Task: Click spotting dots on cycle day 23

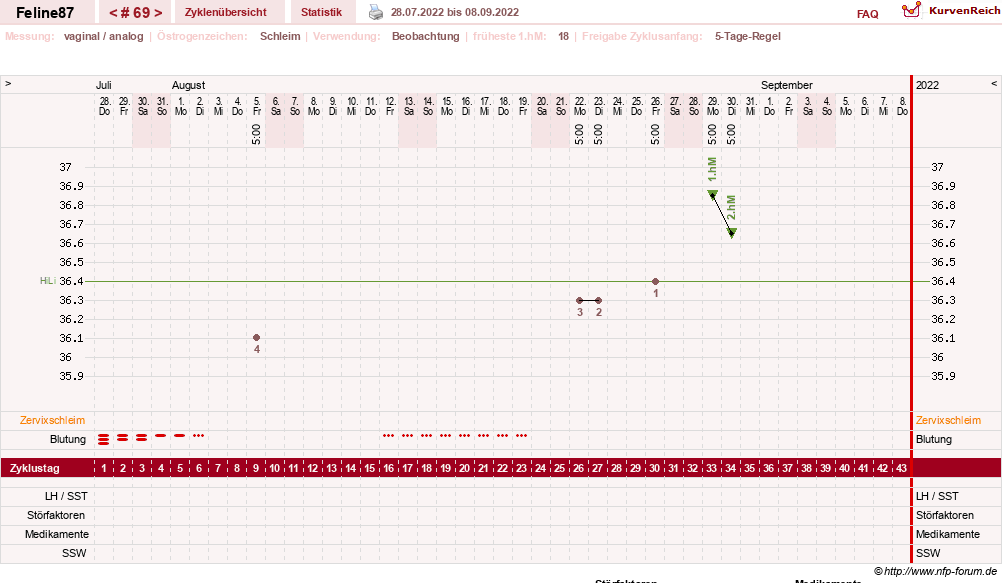Action: (x=521, y=435)
